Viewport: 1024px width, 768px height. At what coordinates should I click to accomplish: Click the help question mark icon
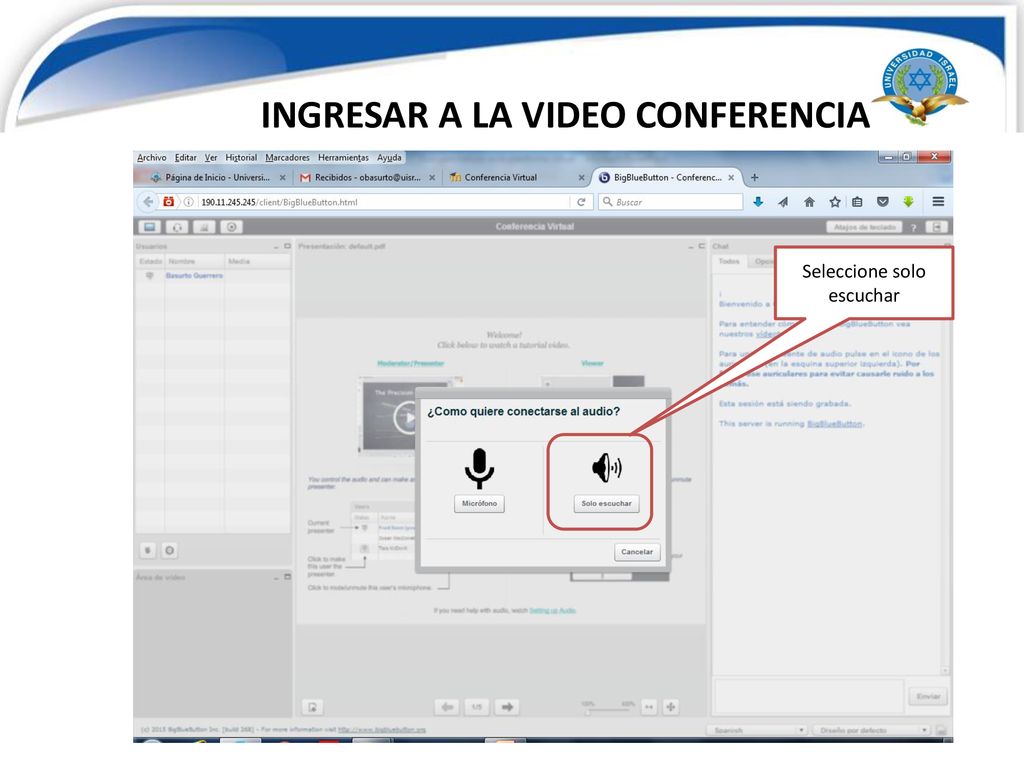tap(914, 227)
